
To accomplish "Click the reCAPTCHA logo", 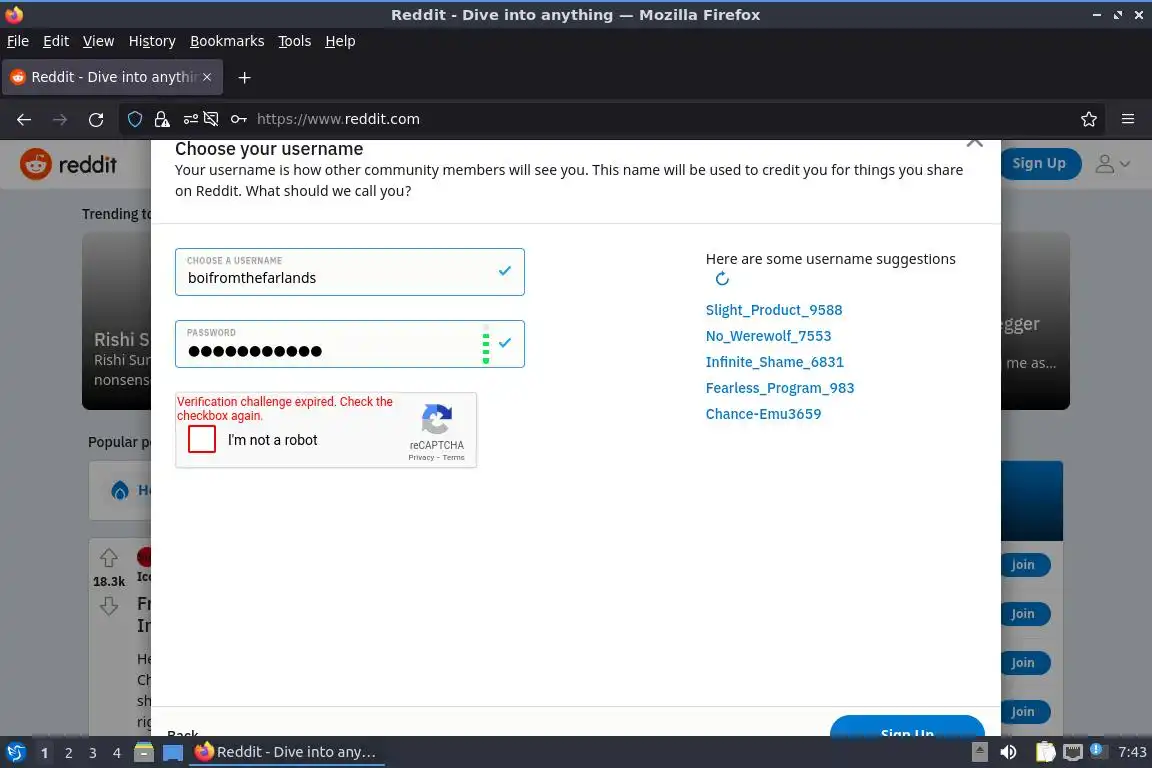I will click(436, 419).
